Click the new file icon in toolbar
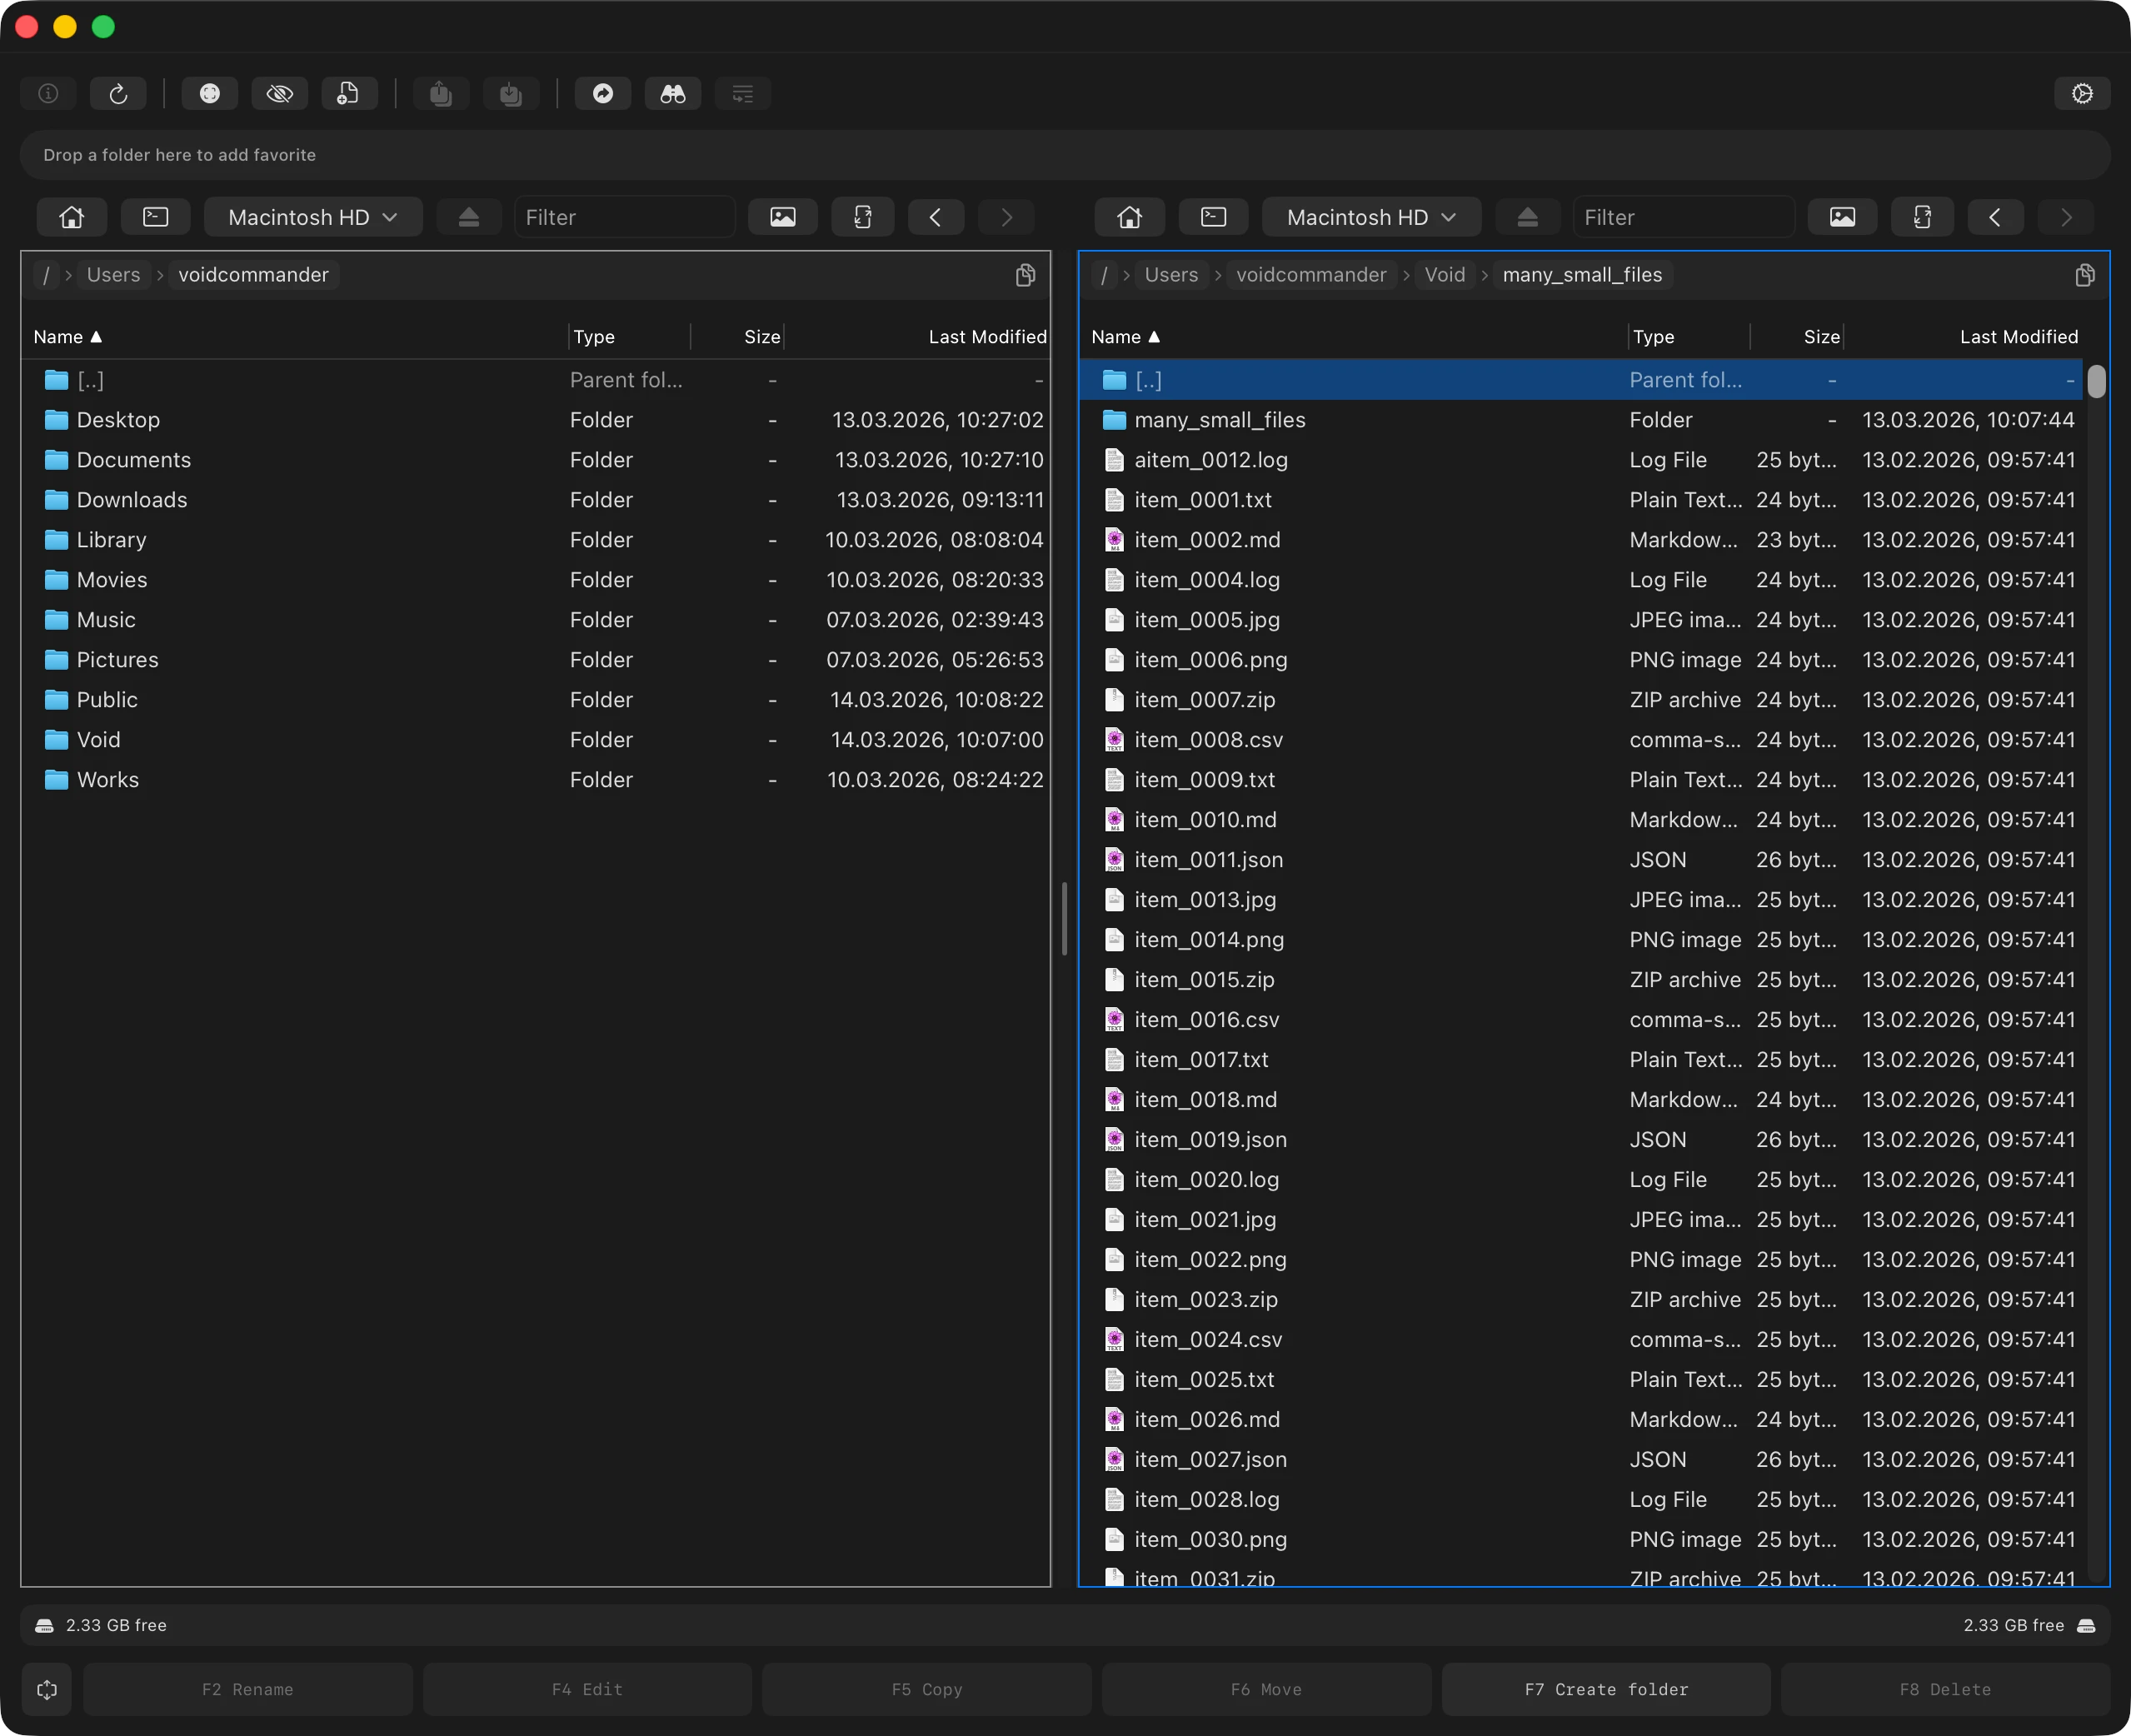 (x=348, y=94)
